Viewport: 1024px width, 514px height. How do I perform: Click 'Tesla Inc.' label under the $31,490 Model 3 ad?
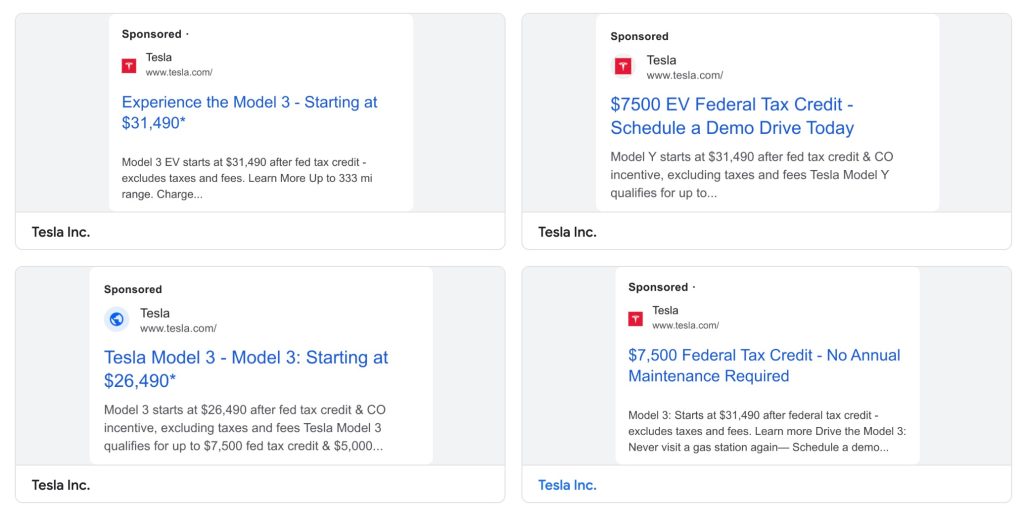tap(60, 232)
